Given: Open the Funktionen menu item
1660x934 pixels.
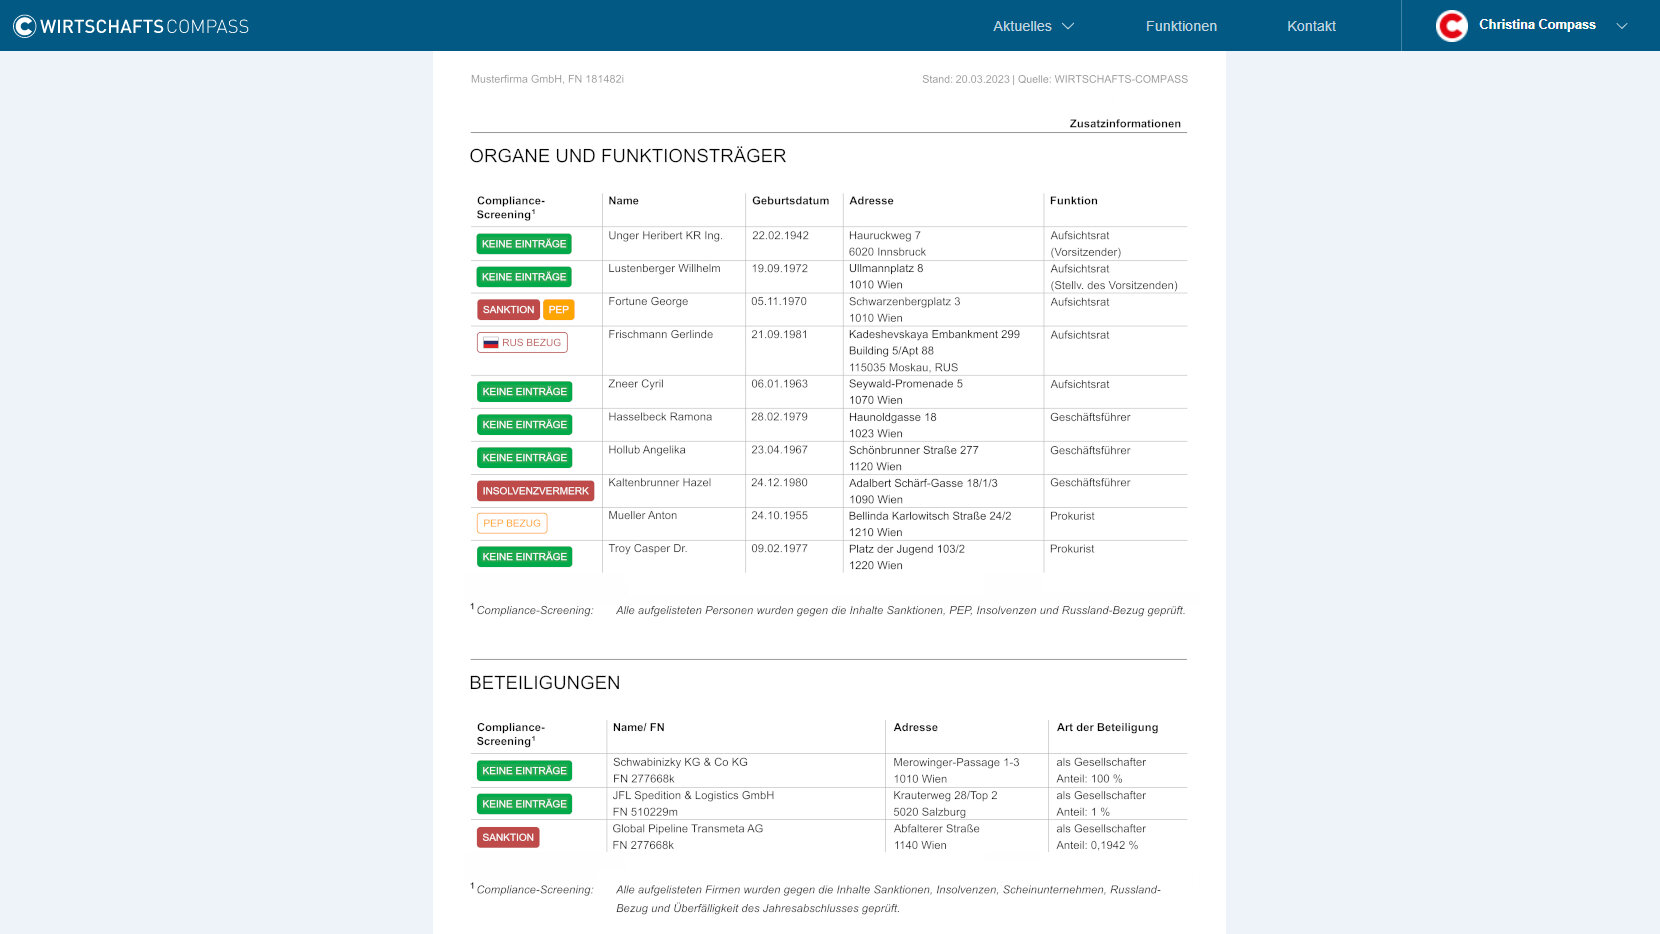Looking at the screenshot, I should [1181, 26].
